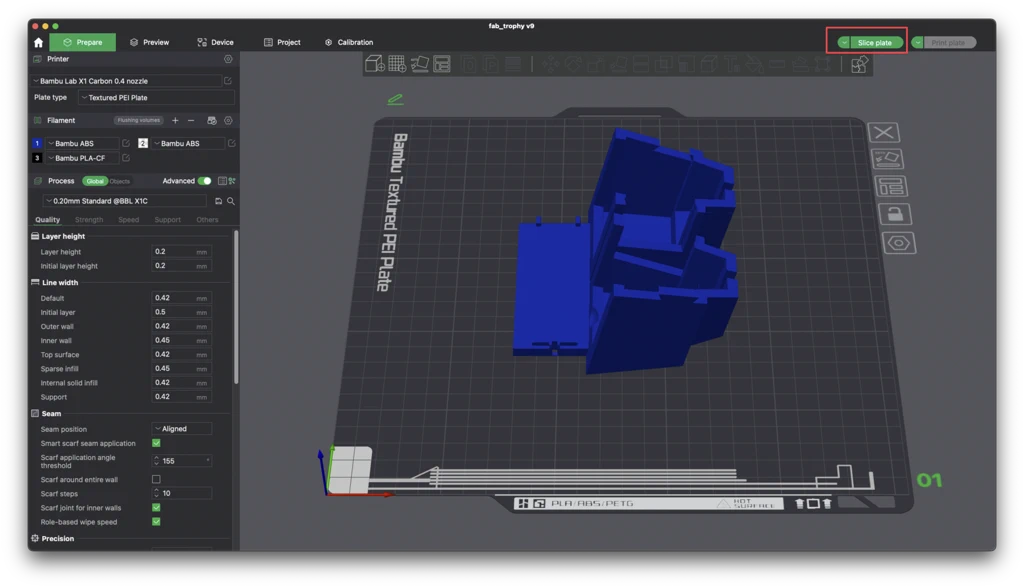Open plate settings hexagon icon

pyautogui.click(x=899, y=243)
